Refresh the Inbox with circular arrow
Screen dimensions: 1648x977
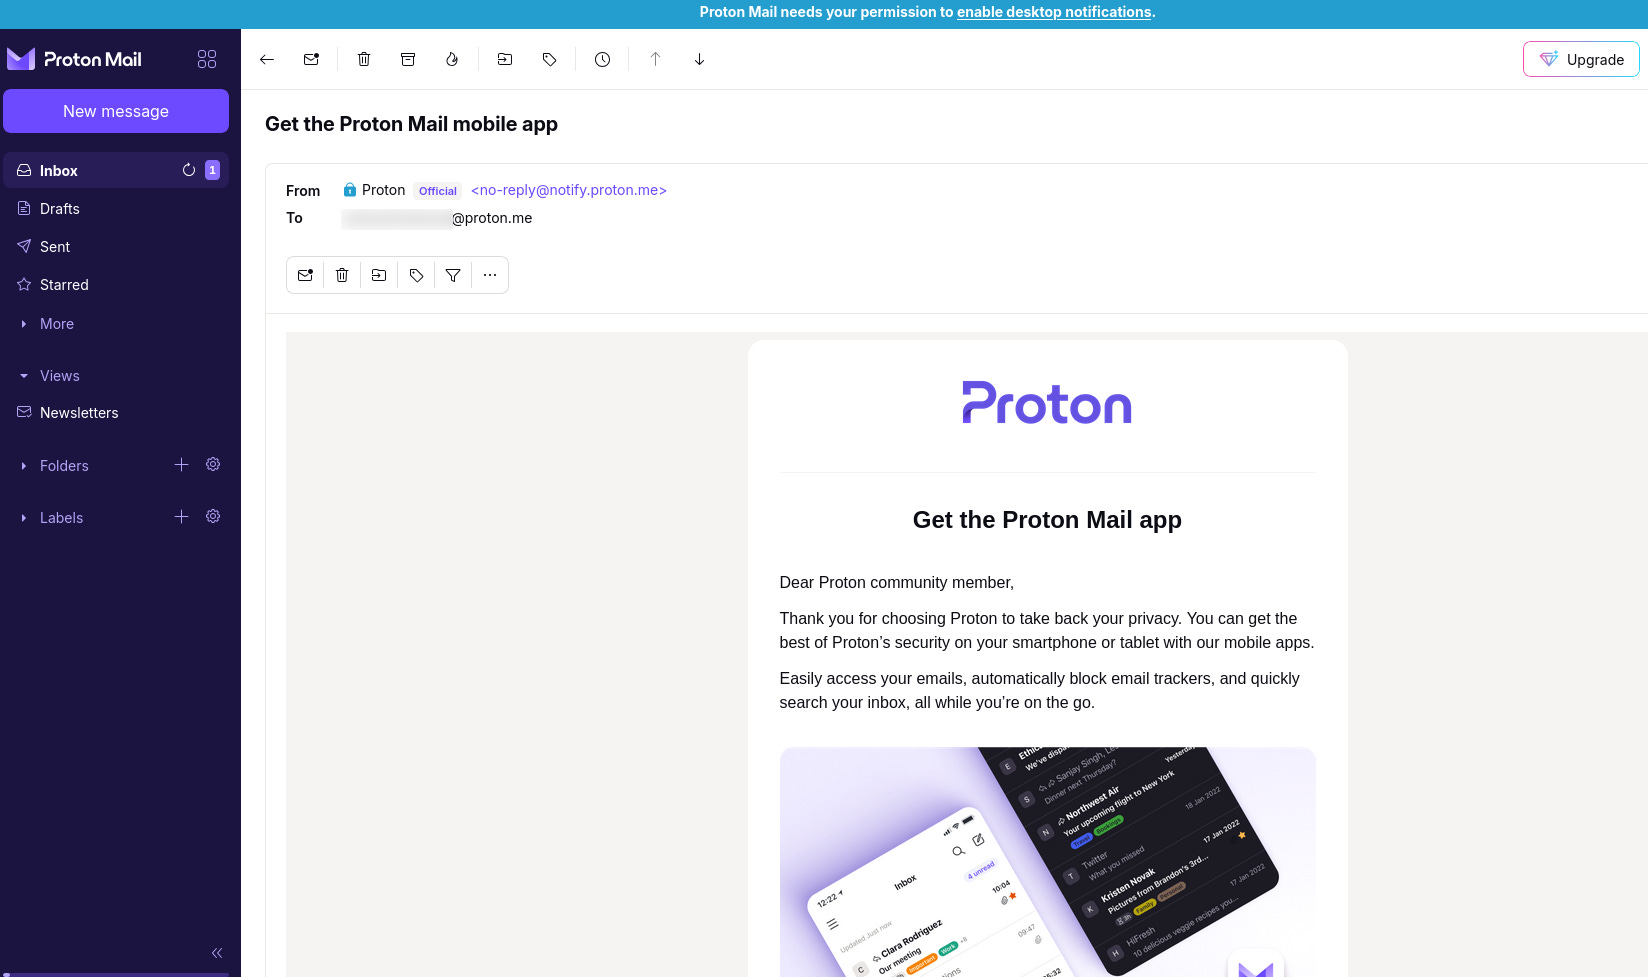[x=189, y=170]
